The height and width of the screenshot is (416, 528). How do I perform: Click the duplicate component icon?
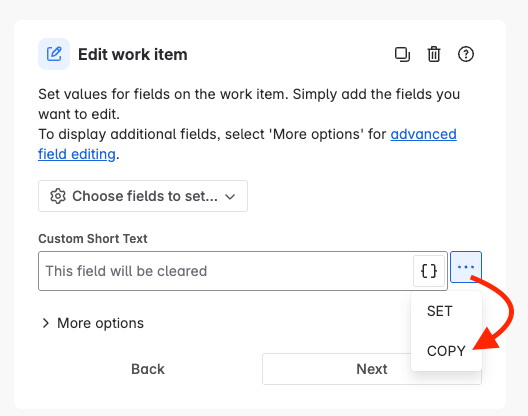click(402, 55)
